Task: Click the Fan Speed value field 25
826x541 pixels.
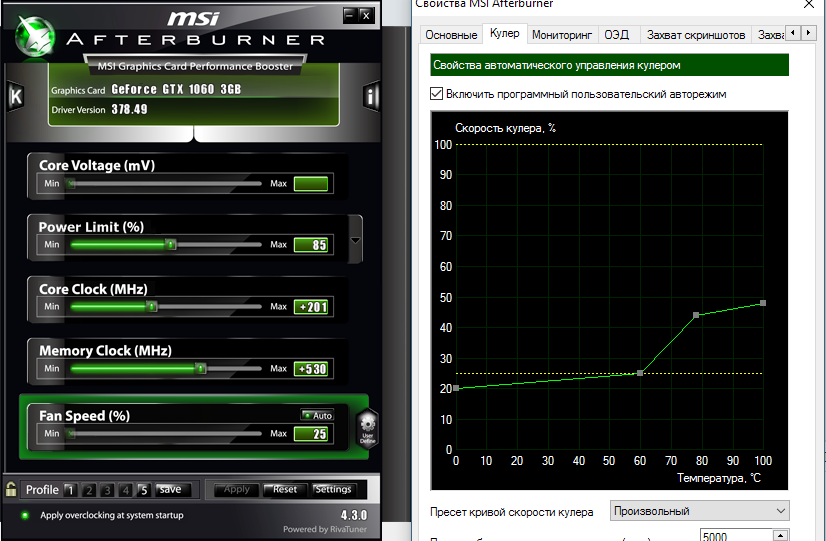Action: click(x=311, y=434)
